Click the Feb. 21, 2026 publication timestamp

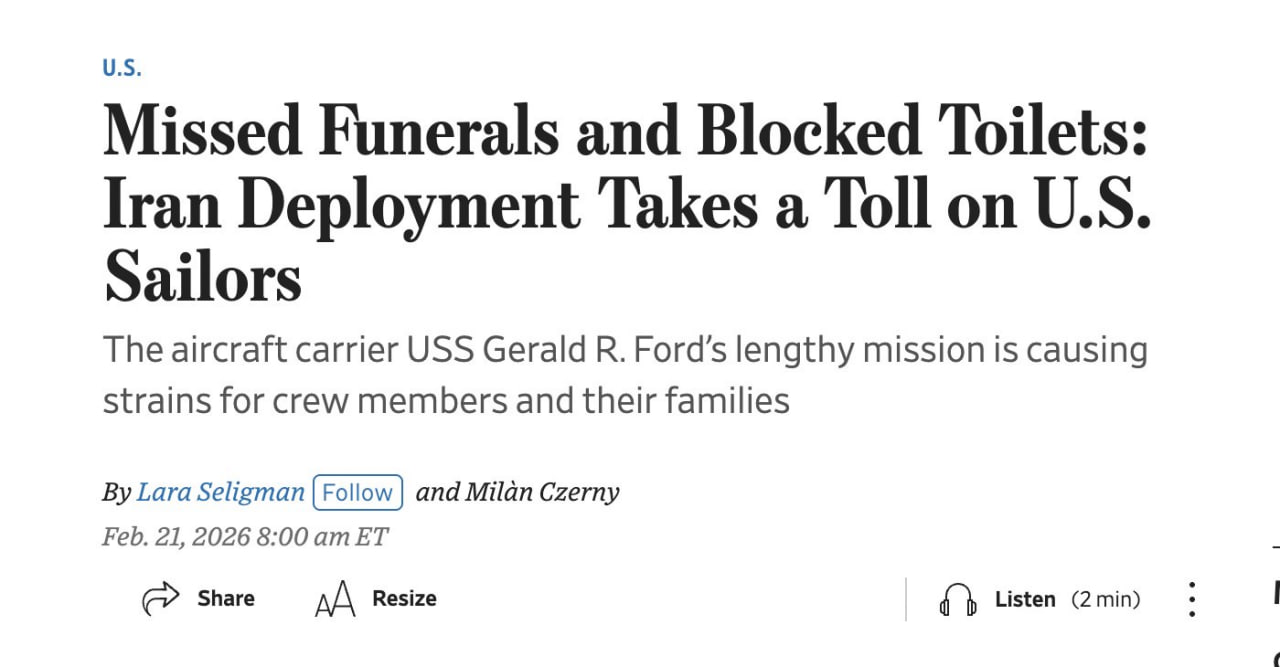(244, 537)
